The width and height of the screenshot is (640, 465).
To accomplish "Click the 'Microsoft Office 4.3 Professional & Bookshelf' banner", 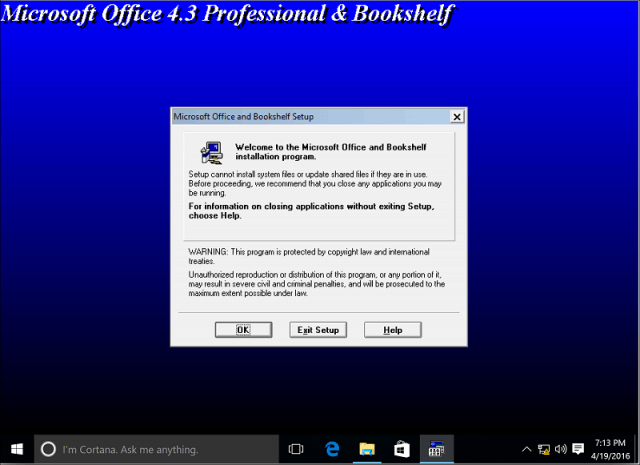I will pyautogui.click(x=227, y=14).
